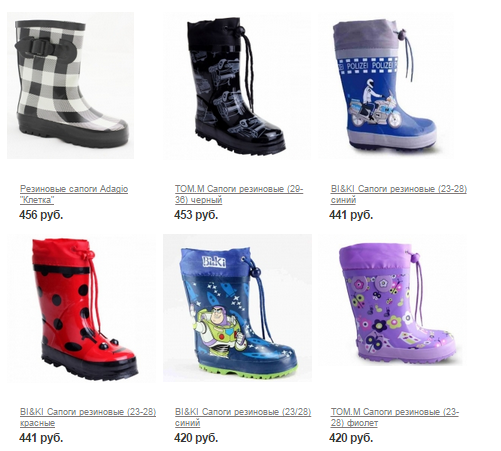The width and height of the screenshot is (501, 451).
Task: Open the black TOM.M boot photo
Action: (x=237, y=85)
